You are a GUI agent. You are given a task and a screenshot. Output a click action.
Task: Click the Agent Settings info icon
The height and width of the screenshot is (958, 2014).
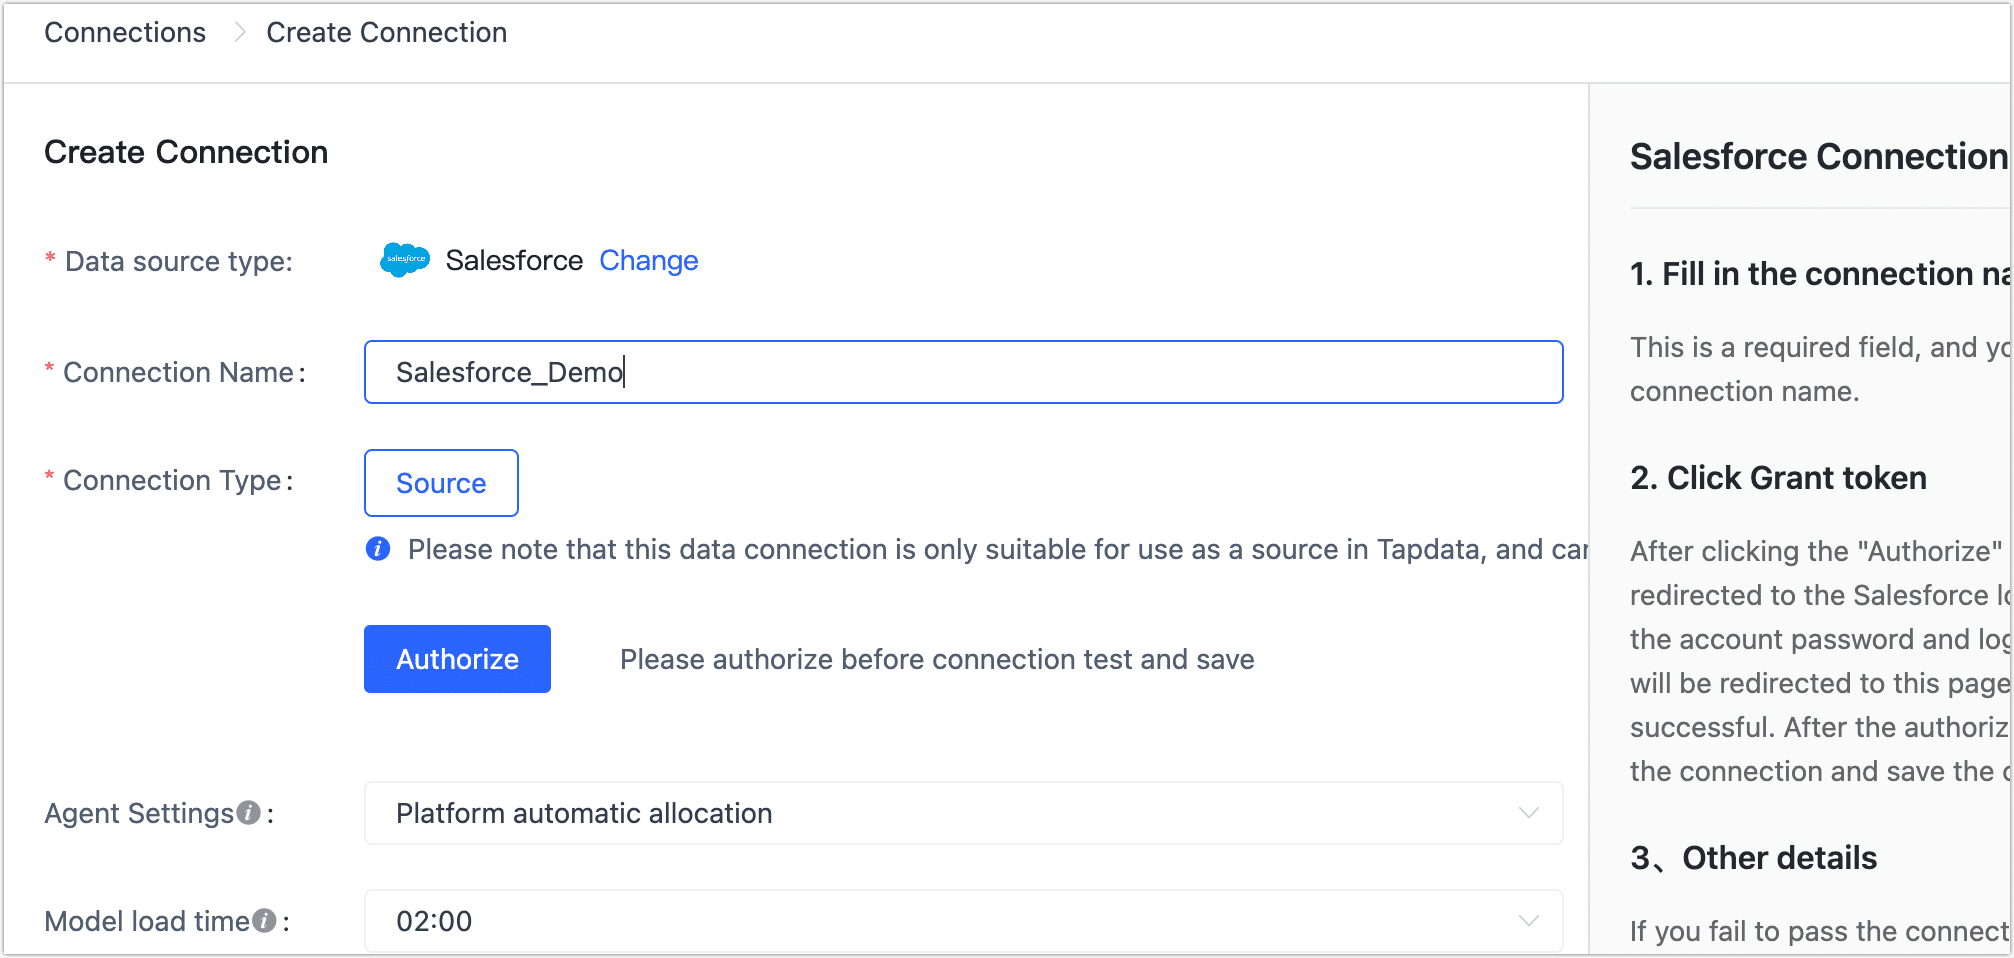tap(247, 813)
